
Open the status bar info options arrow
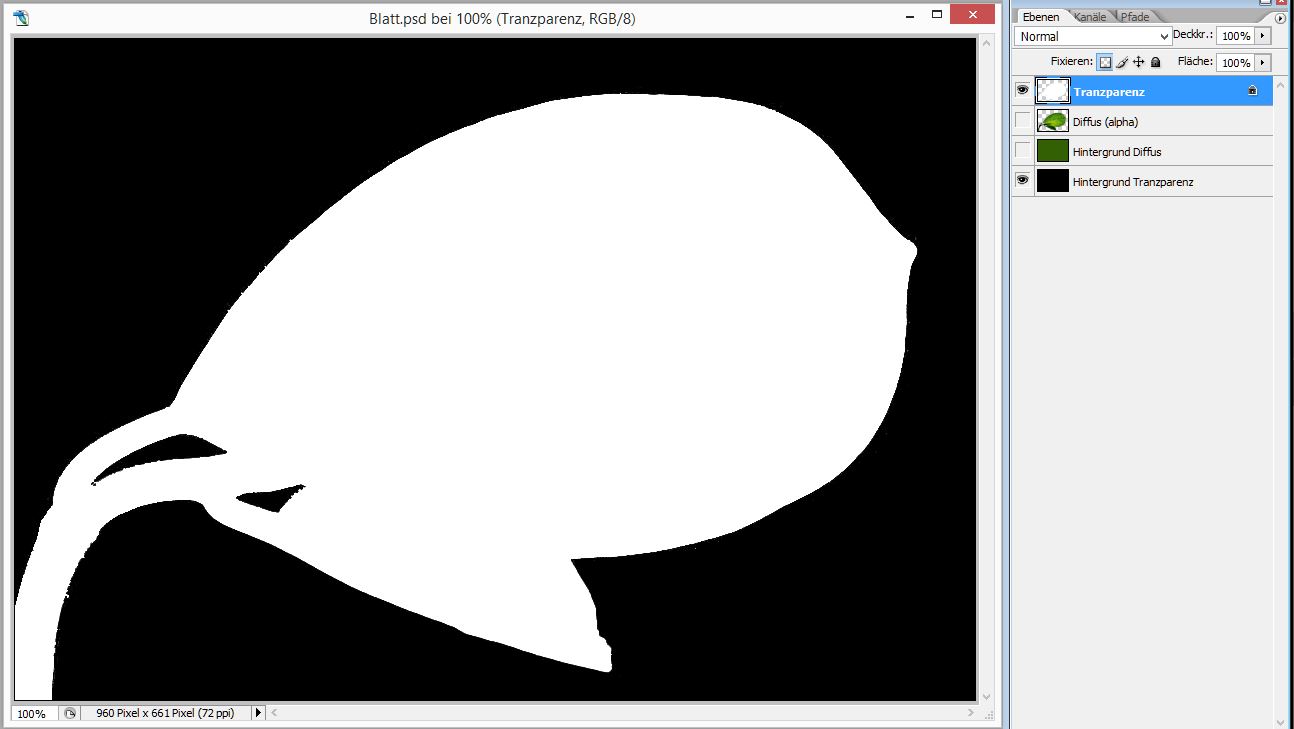click(258, 713)
